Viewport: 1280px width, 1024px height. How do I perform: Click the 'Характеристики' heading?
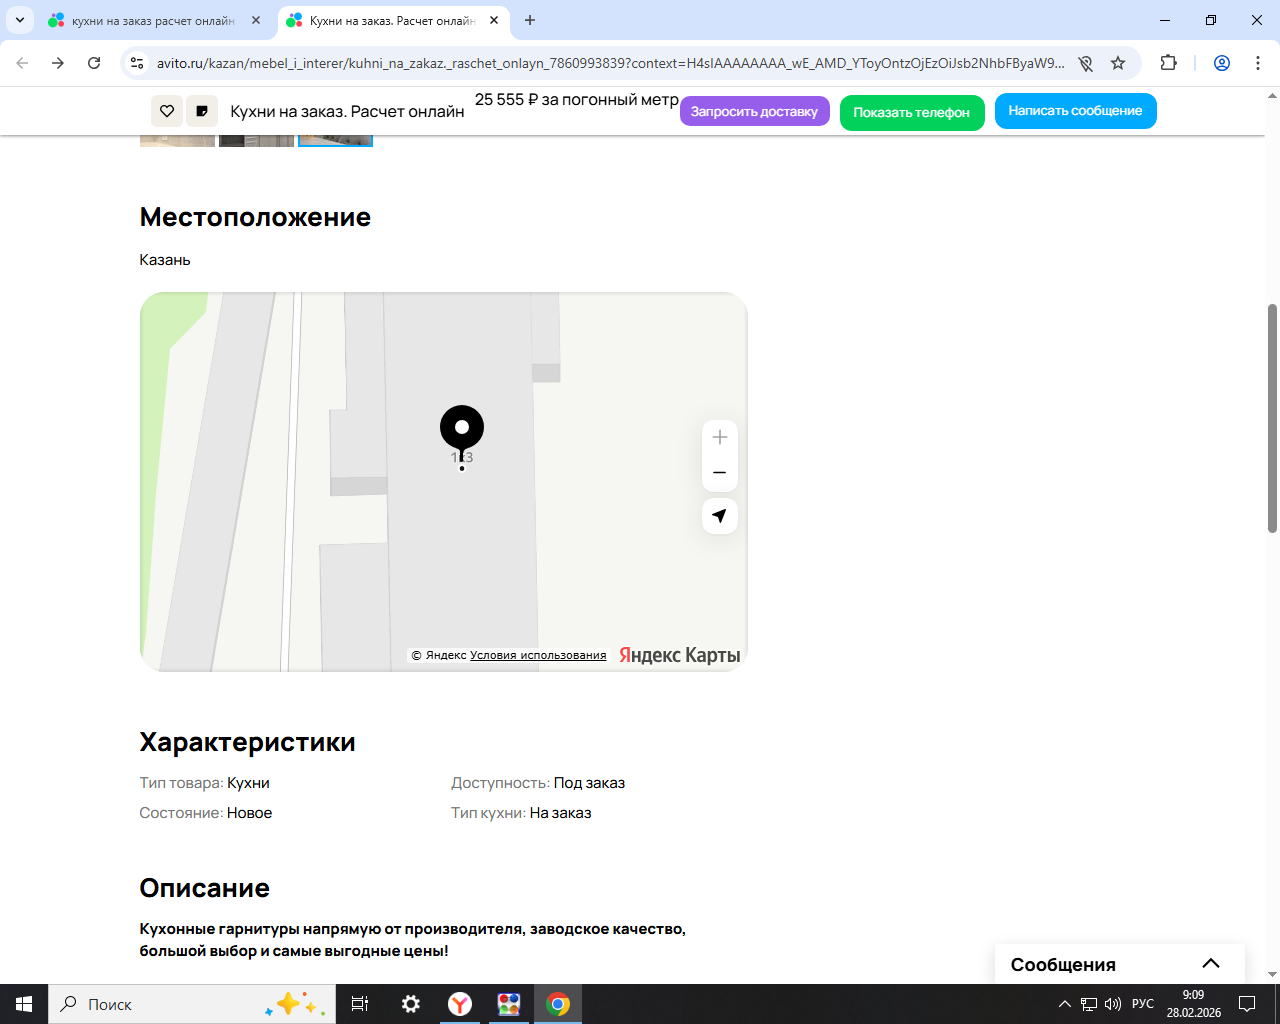click(x=248, y=742)
